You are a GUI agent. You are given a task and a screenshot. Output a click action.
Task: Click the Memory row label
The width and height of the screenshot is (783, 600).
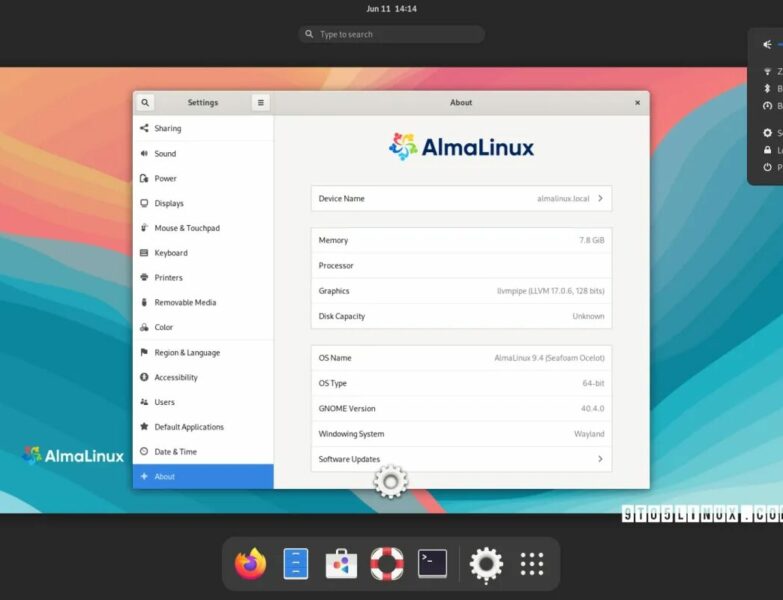tap(333, 241)
